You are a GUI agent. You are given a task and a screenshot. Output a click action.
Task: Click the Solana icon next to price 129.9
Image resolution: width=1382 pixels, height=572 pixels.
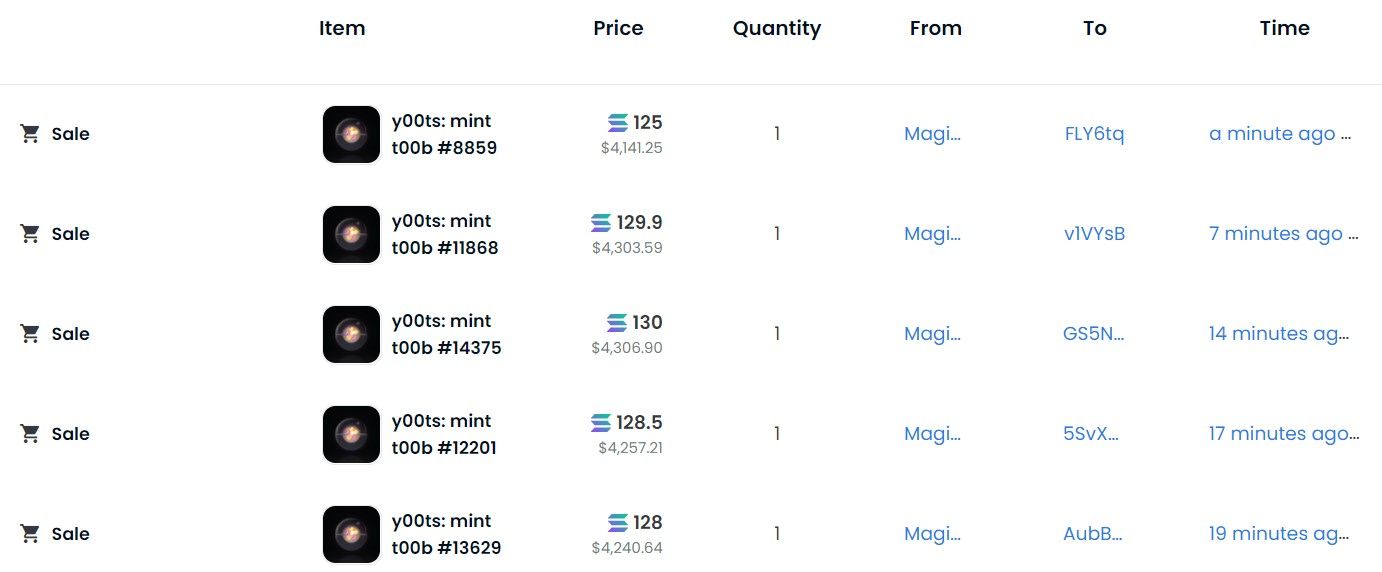601,223
